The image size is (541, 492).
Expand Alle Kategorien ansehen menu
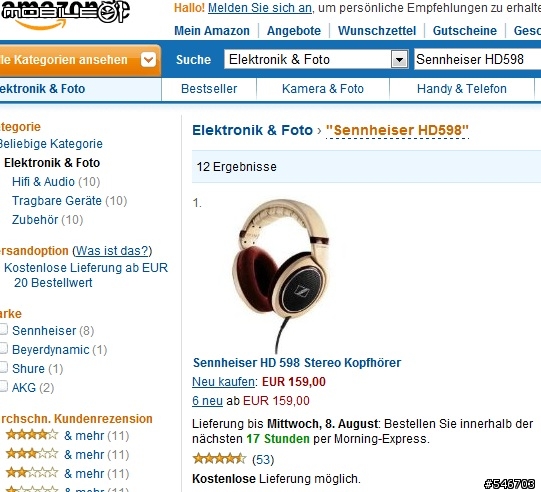pyautogui.click(x=79, y=60)
